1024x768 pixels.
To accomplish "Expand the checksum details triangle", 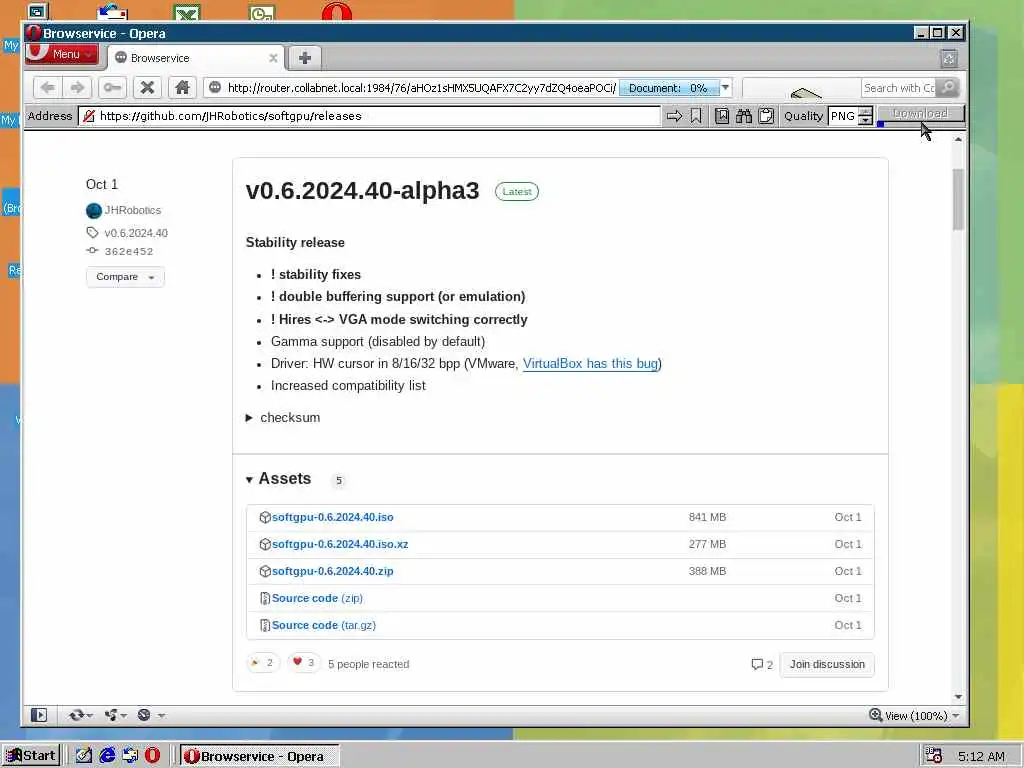I will pos(249,418).
